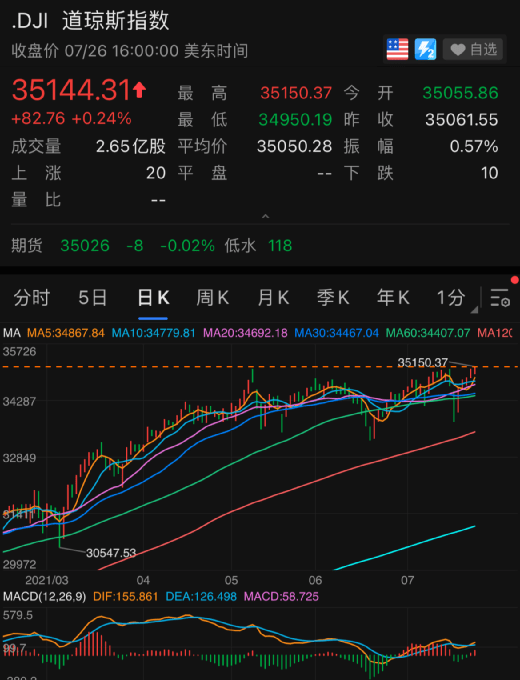This screenshot has width=520, height=680.
Task: Tap the 振幅 value 0.57%
Action: pos(474,147)
